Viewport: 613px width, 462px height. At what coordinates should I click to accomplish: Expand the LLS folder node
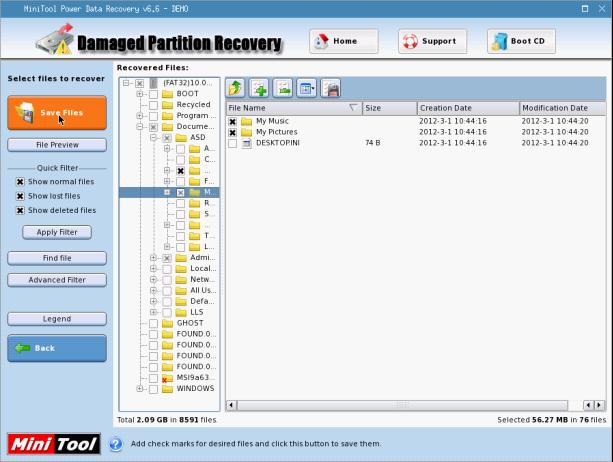tap(153, 312)
